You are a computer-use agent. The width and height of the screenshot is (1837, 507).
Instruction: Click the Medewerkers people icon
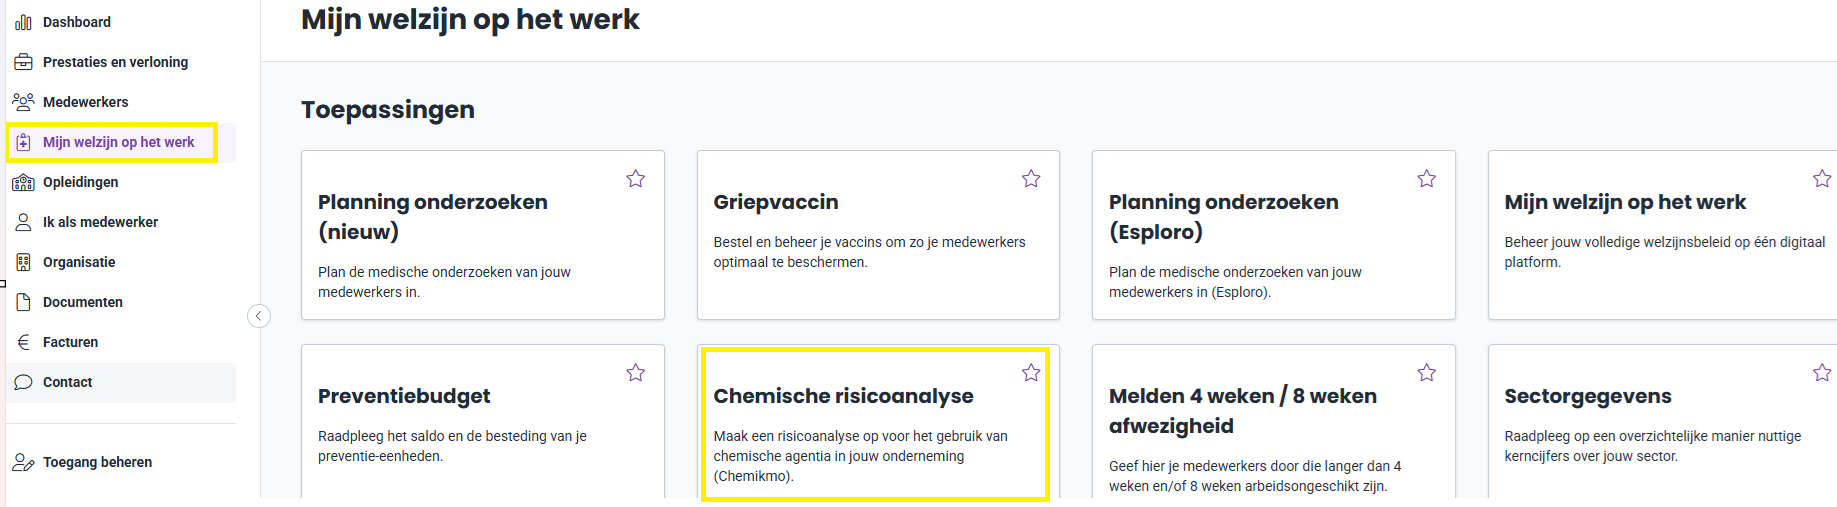tap(23, 102)
